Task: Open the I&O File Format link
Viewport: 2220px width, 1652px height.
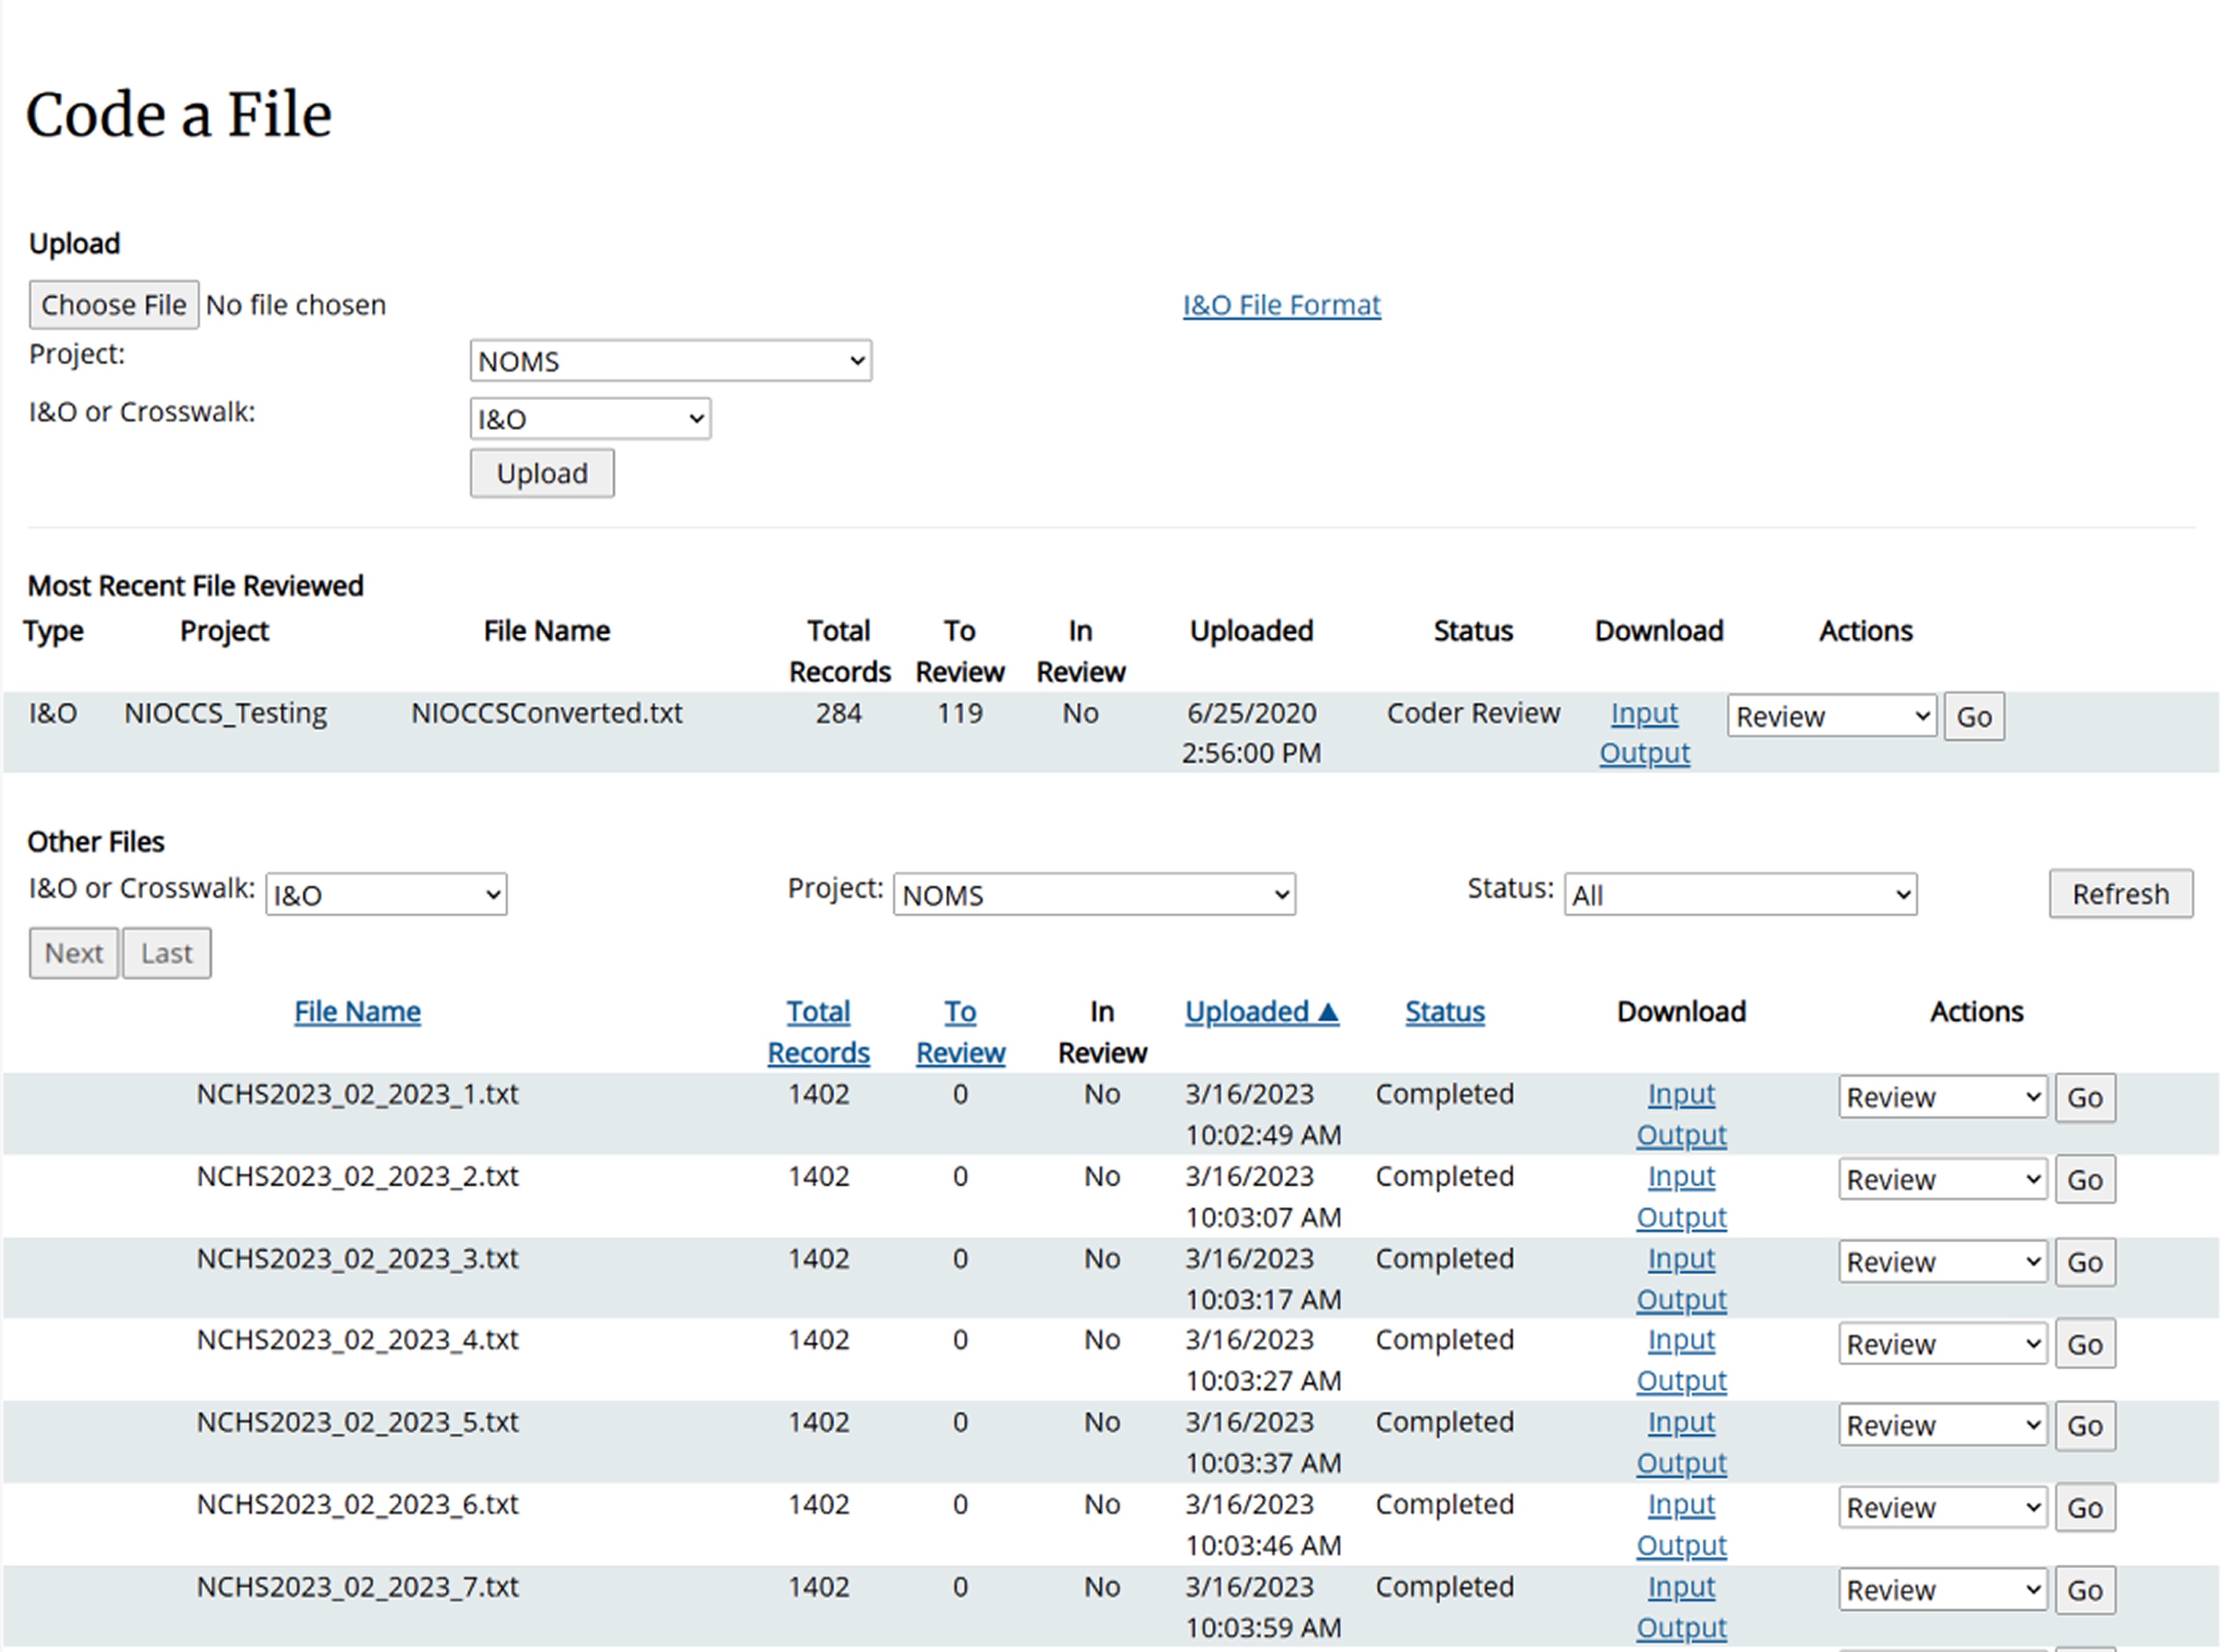Action: [x=1281, y=305]
